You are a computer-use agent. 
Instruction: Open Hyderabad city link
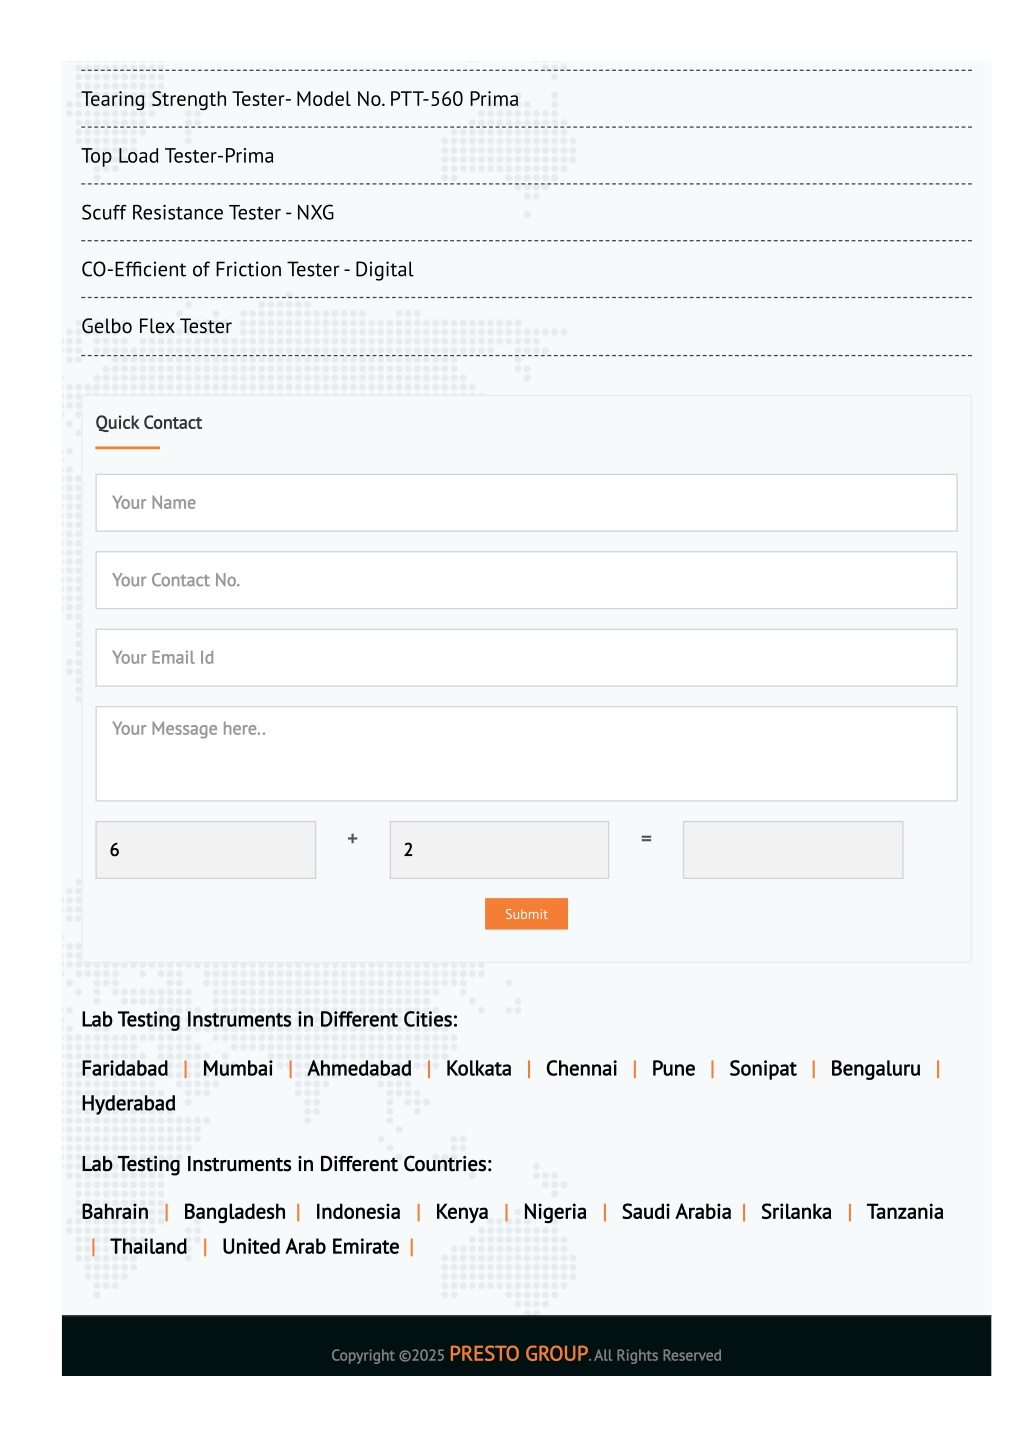pos(128,1104)
